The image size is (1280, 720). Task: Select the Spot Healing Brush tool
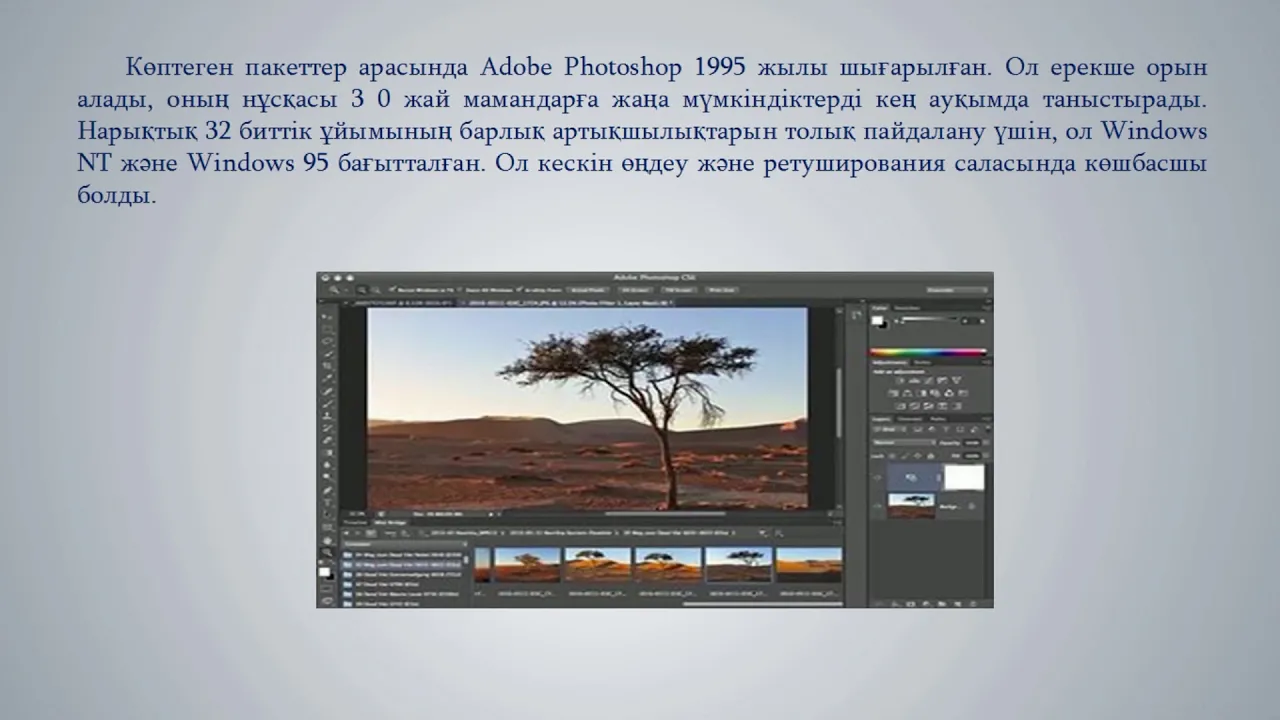pos(327,391)
